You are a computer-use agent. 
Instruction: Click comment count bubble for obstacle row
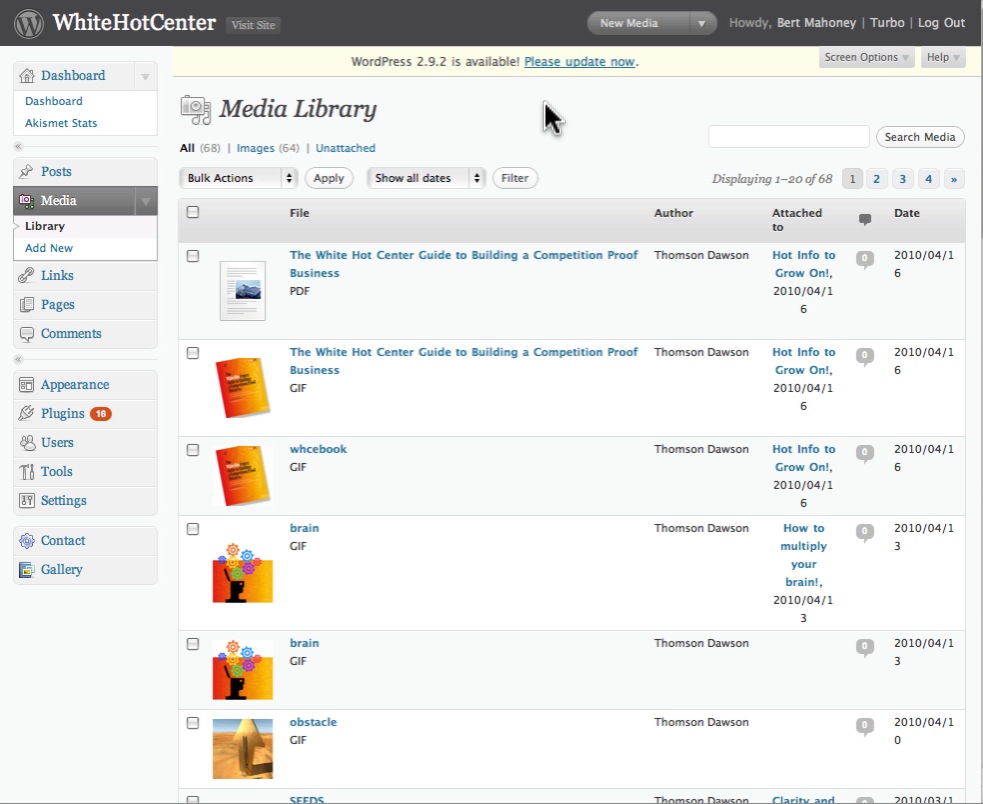[x=865, y=726]
